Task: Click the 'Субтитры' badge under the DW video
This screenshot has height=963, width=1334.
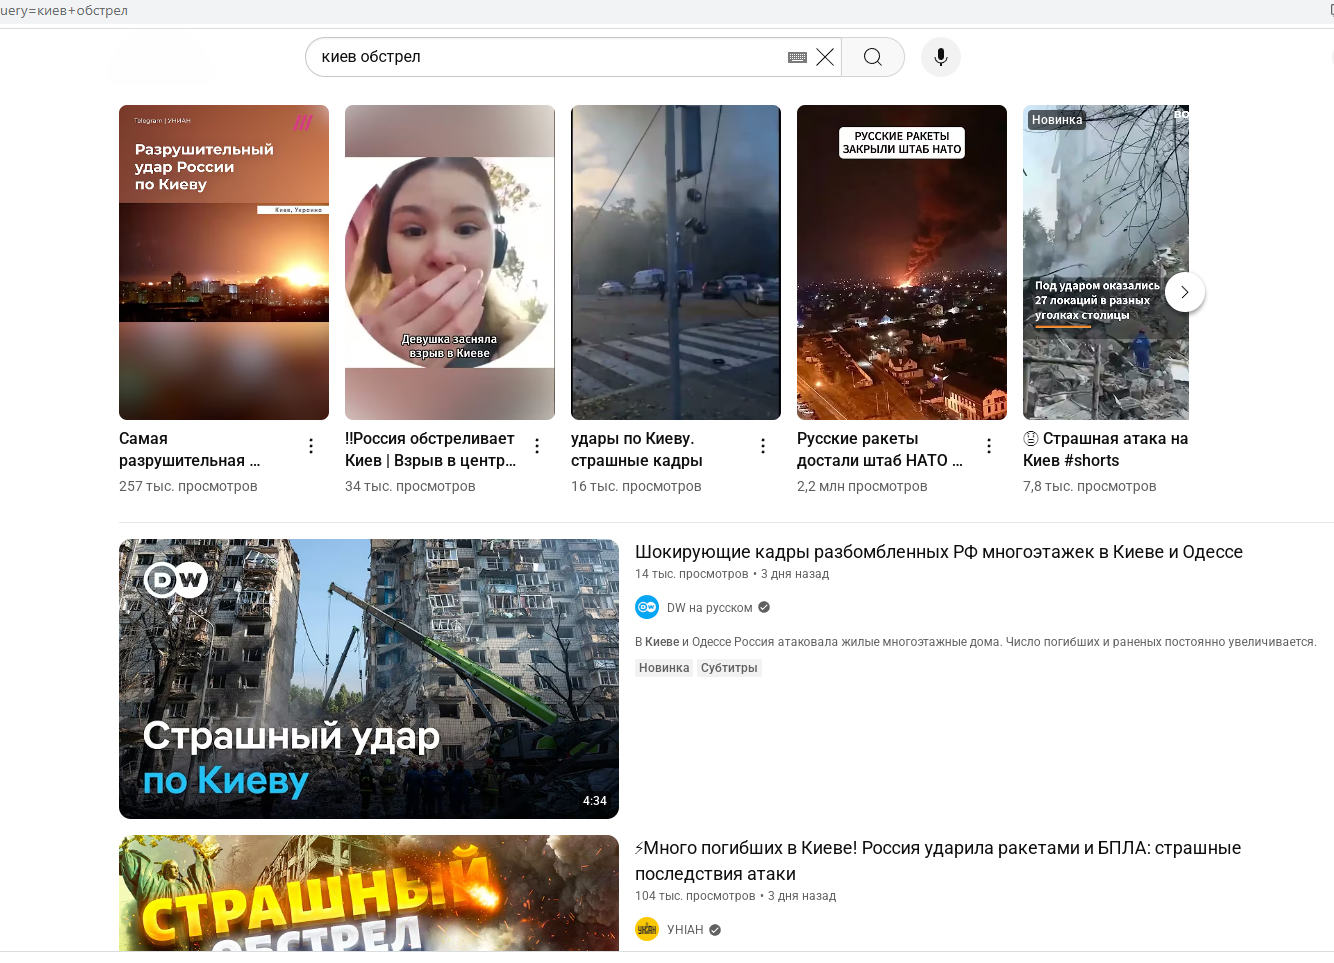Action: (x=729, y=668)
